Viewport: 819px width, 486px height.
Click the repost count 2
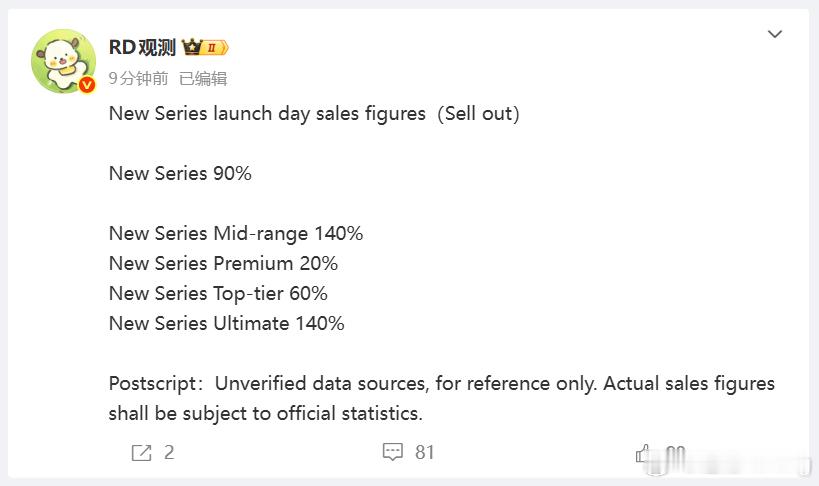pos(169,453)
